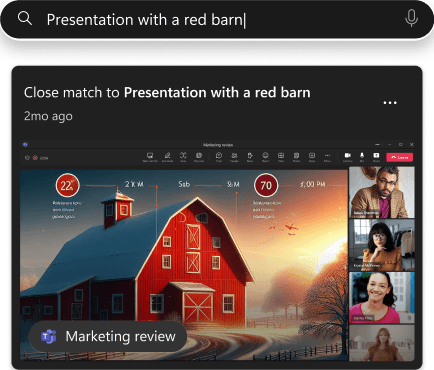Click the React emoji icon in the Teams toolbar
This screenshot has width=434, height=370.
pyautogui.click(x=265, y=157)
